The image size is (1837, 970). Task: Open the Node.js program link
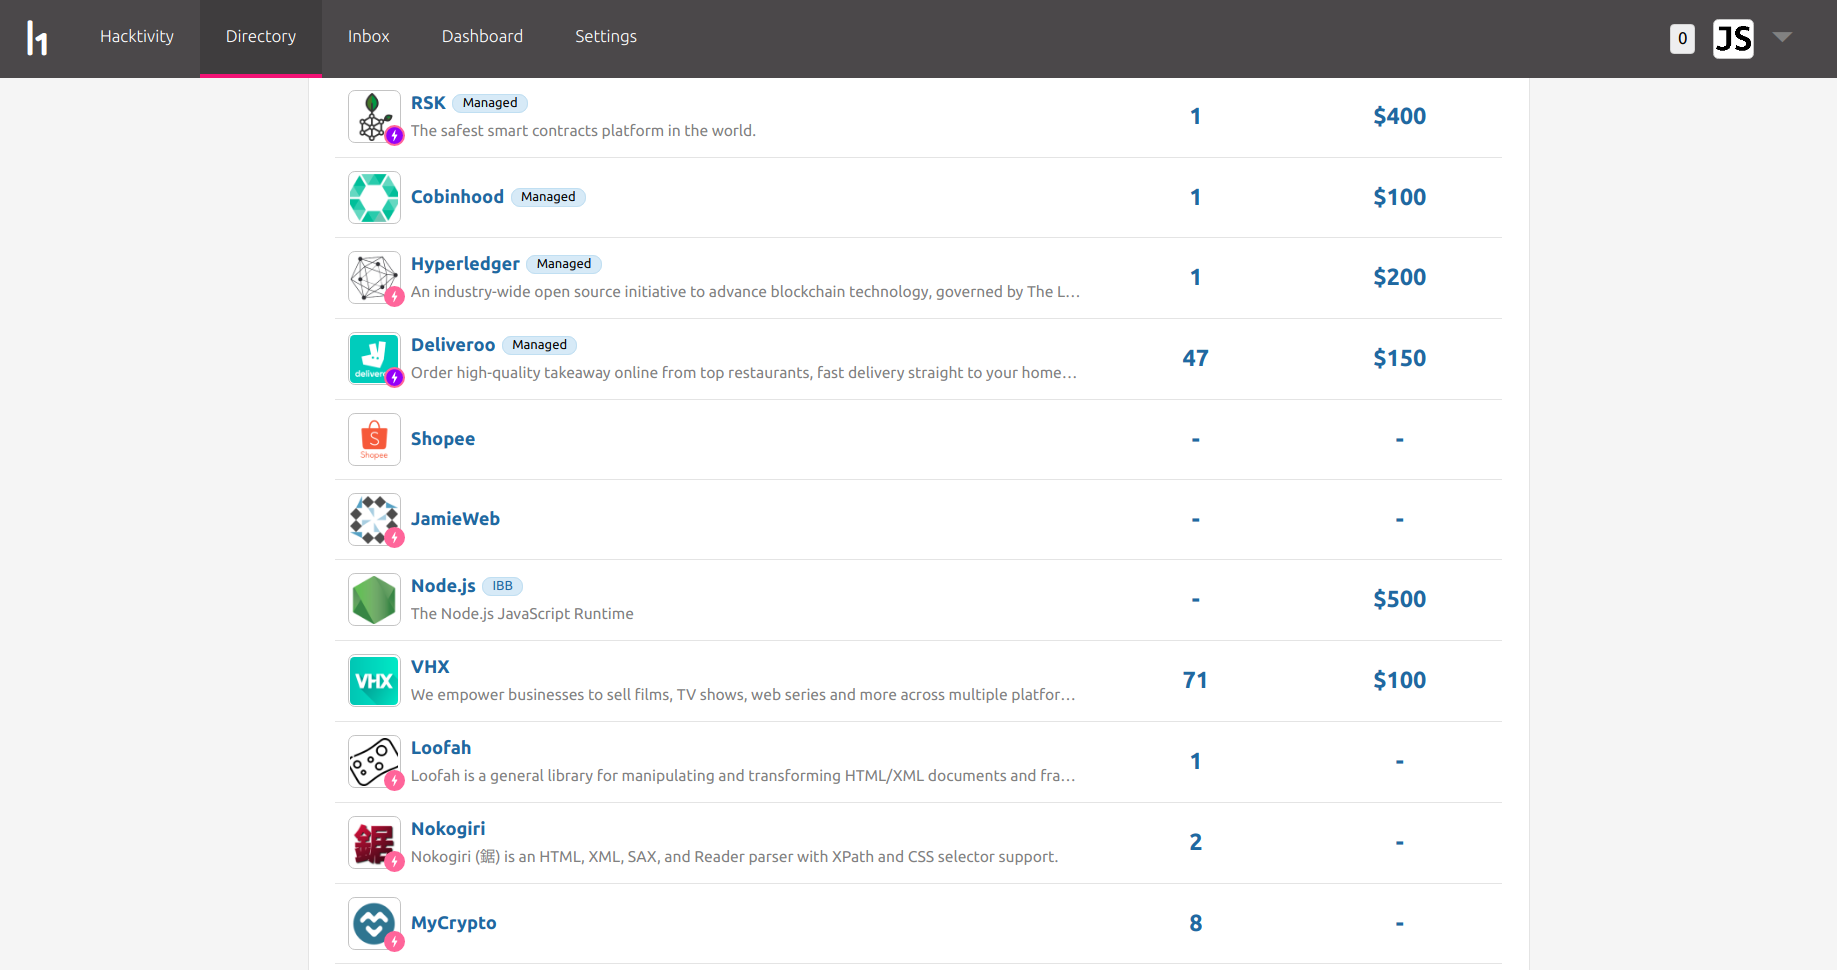click(443, 586)
